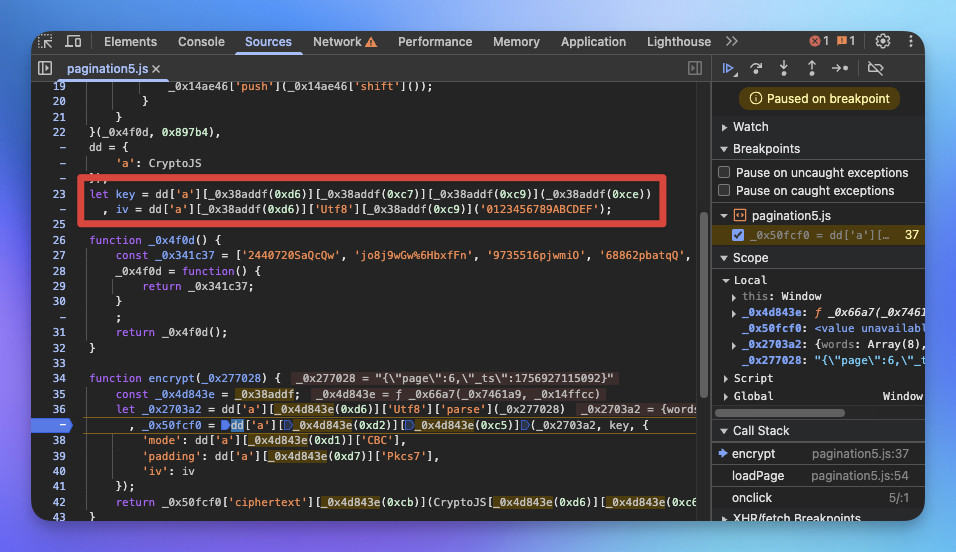Click the Network tab warning triangle
Screen dimensions: 956x552
pos(371,42)
